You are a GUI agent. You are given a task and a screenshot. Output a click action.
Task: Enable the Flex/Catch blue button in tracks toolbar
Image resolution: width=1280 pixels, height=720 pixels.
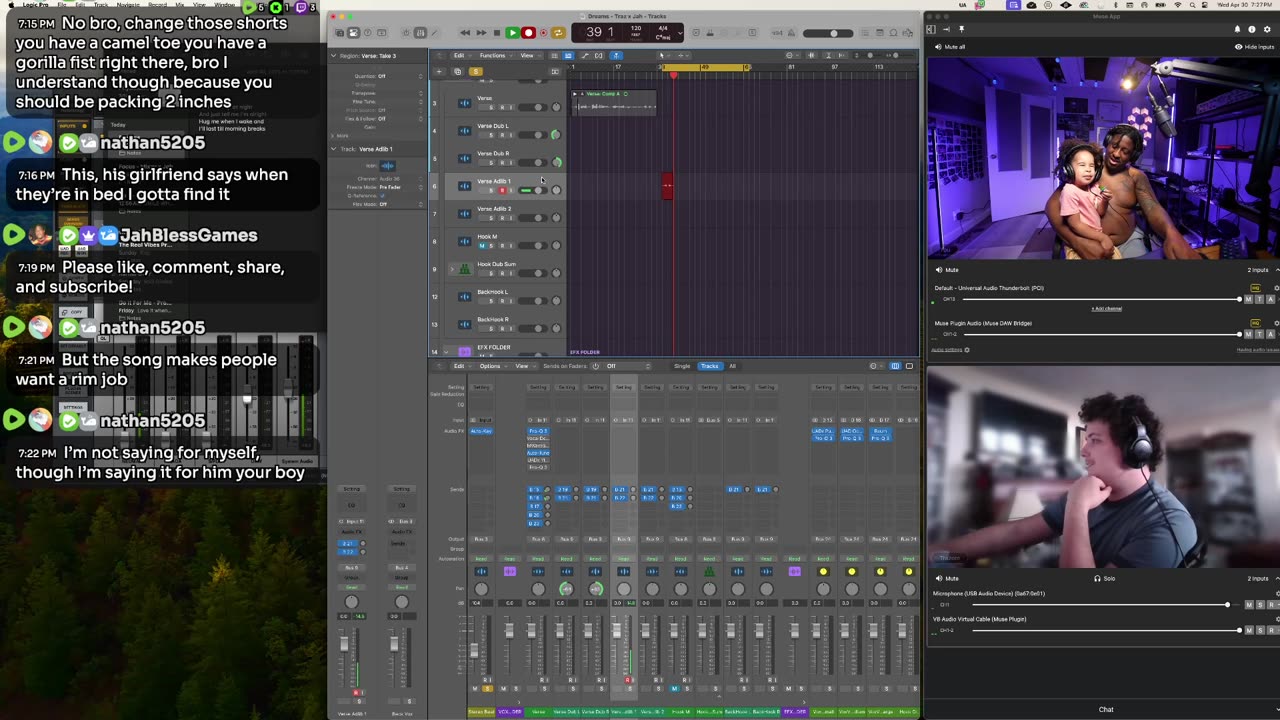616,55
